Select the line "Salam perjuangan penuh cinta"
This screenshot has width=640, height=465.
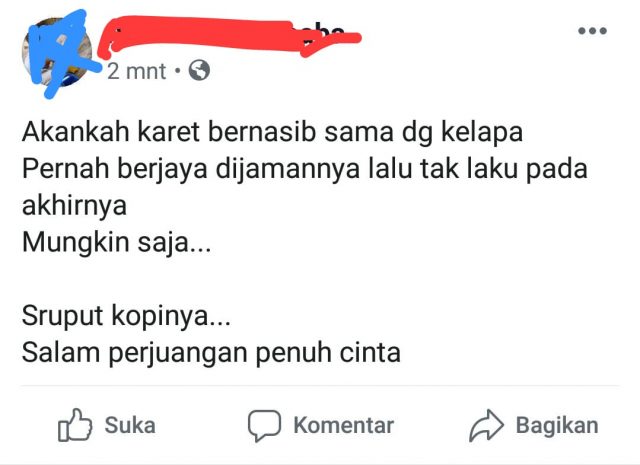tap(211, 353)
